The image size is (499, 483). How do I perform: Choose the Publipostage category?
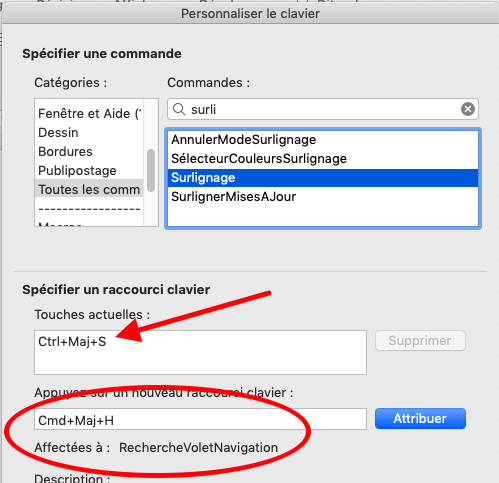(89, 171)
